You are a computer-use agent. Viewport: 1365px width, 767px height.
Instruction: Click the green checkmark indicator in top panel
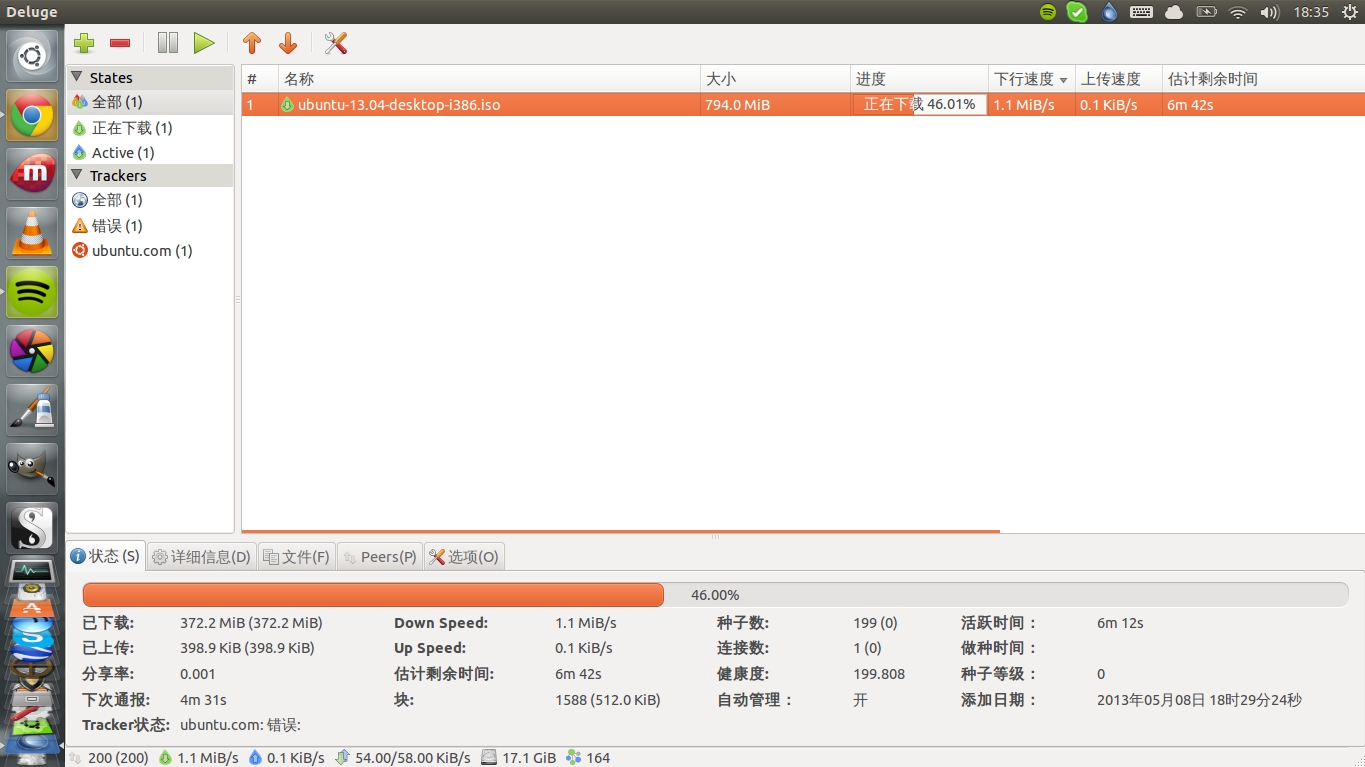[x=1077, y=12]
